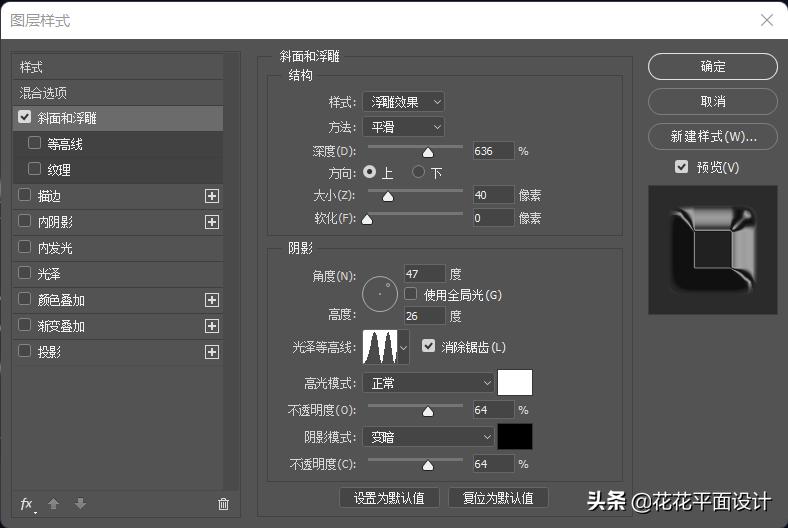Open the 高光模式 正常 dropdown
This screenshot has width=788, height=528.
429,383
